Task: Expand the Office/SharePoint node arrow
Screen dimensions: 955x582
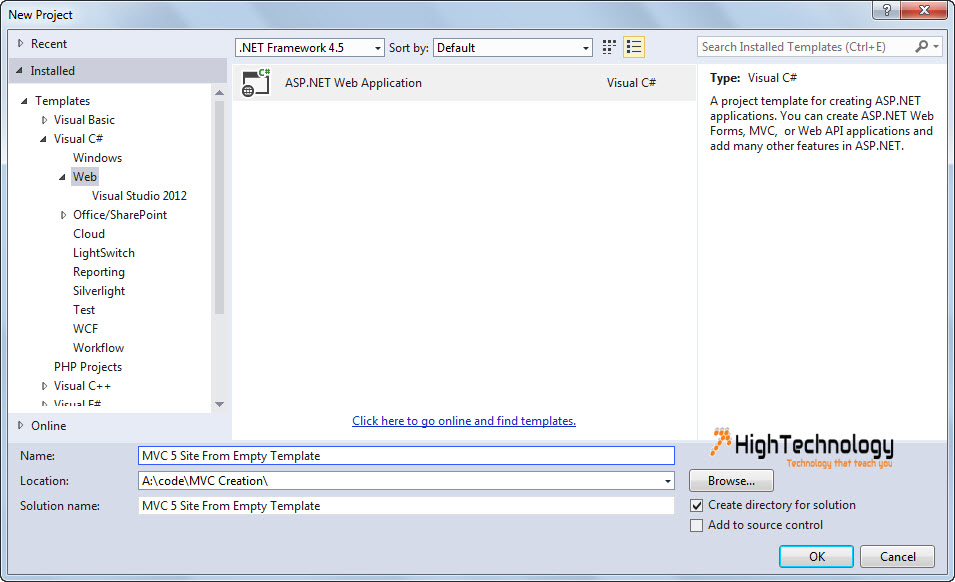Action: click(63, 215)
